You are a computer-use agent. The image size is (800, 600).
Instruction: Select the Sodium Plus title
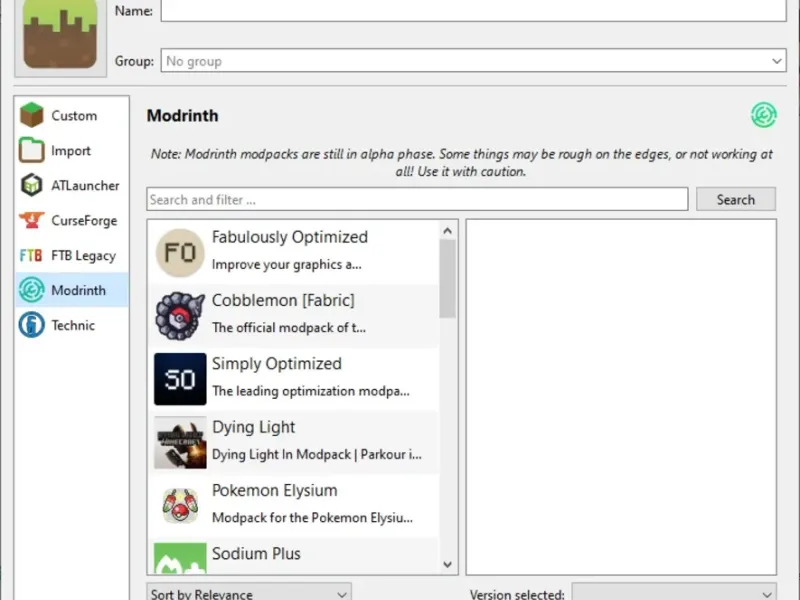[x=256, y=554]
